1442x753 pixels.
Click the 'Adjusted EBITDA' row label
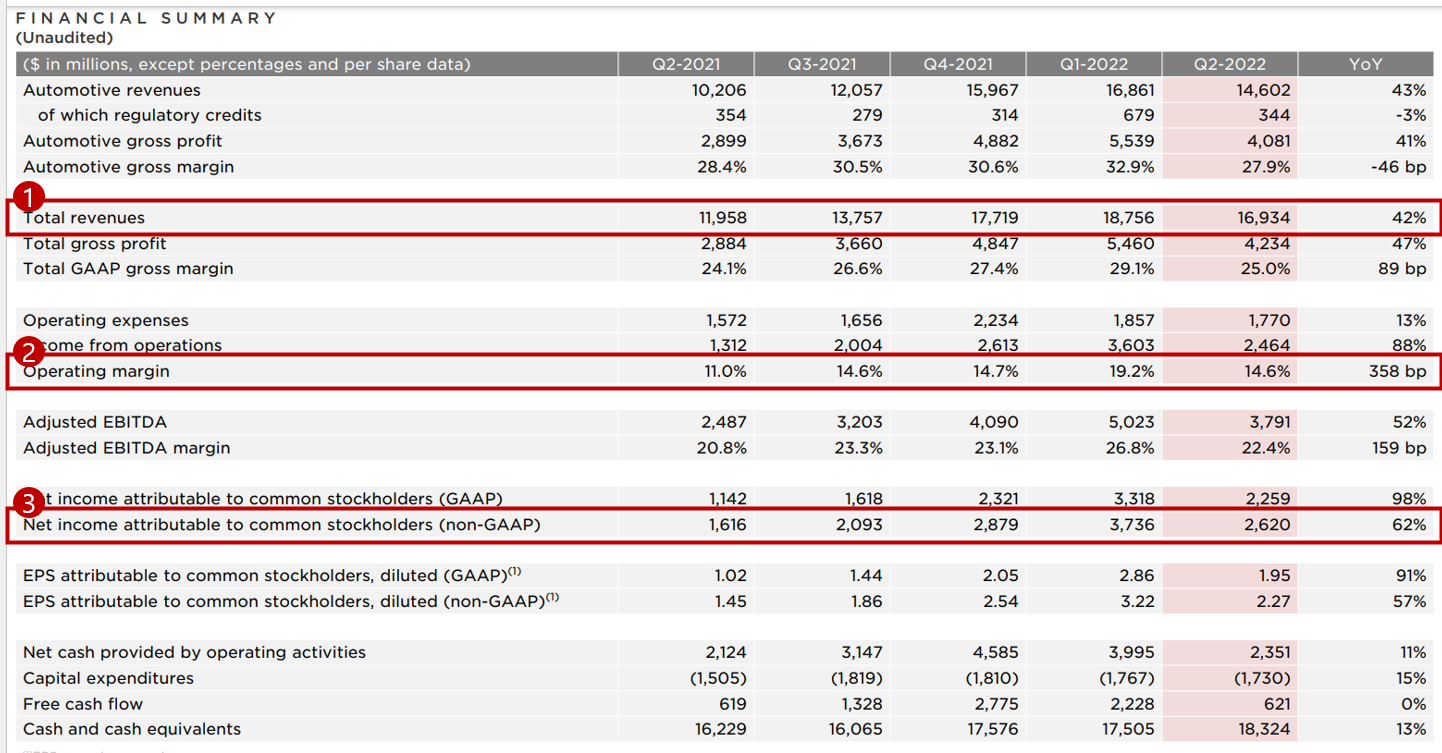tap(95, 423)
